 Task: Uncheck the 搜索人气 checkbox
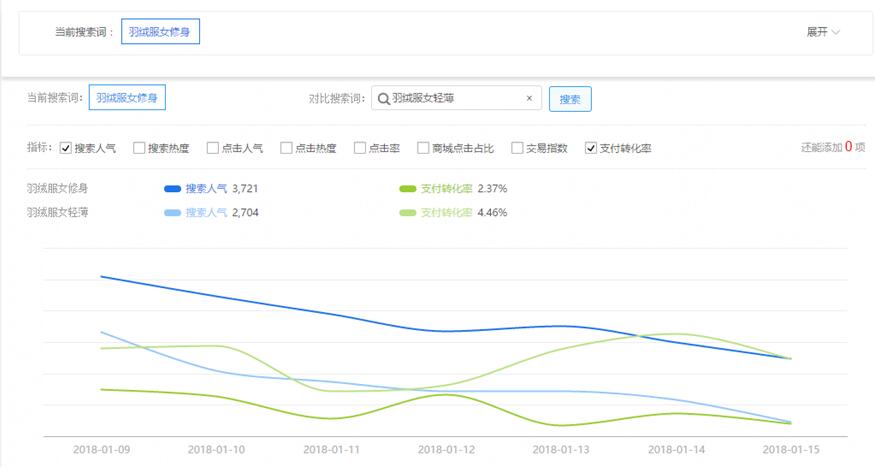pos(66,150)
